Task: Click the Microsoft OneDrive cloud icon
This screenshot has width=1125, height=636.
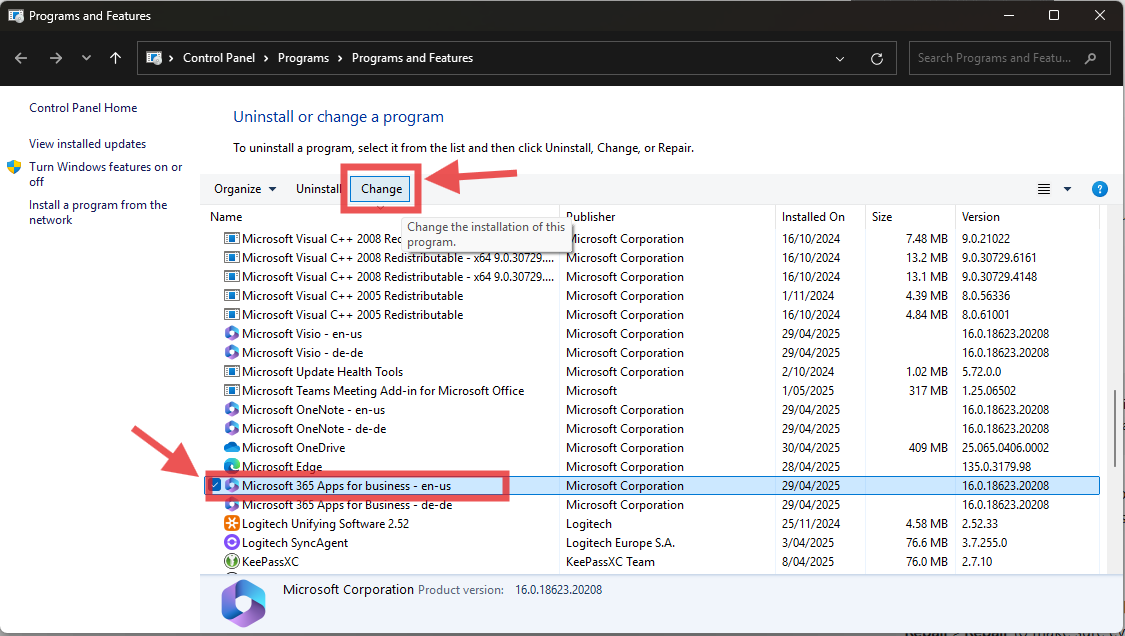Action: coord(232,448)
